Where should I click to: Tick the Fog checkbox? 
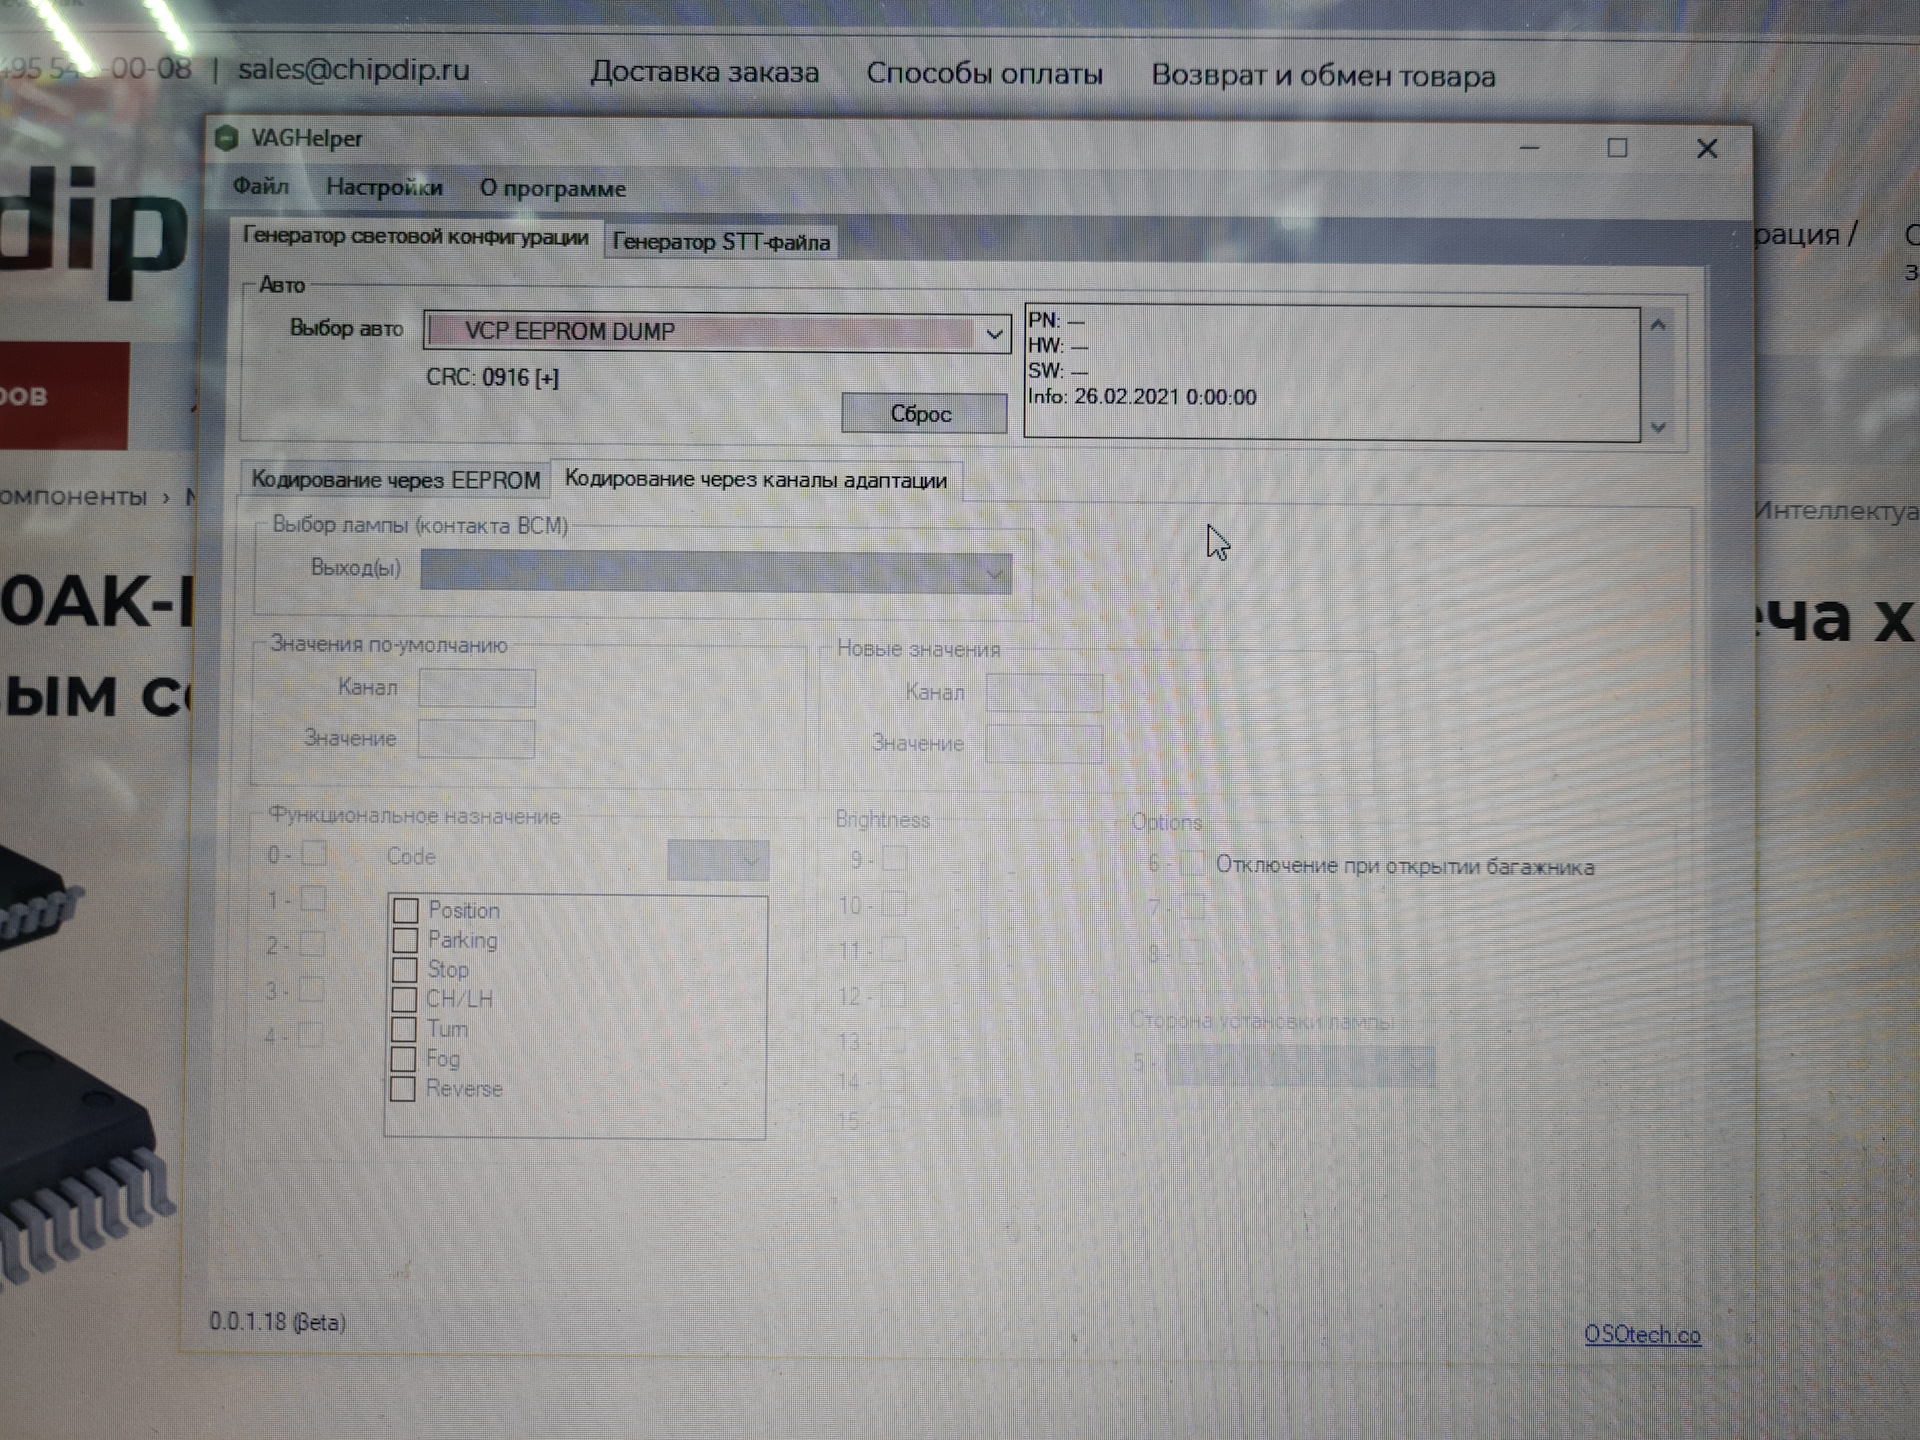pos(403,1059)
